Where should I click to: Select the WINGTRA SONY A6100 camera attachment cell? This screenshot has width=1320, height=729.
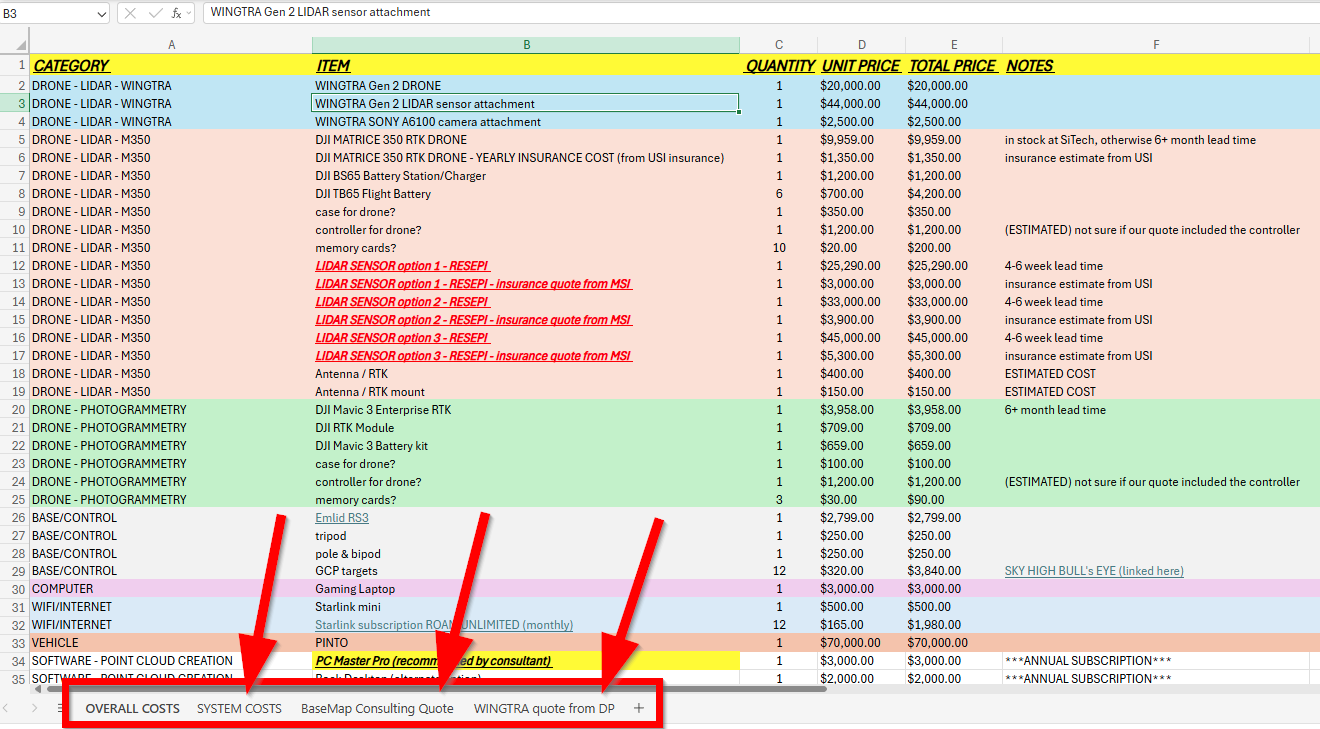(x=526, y=121)
